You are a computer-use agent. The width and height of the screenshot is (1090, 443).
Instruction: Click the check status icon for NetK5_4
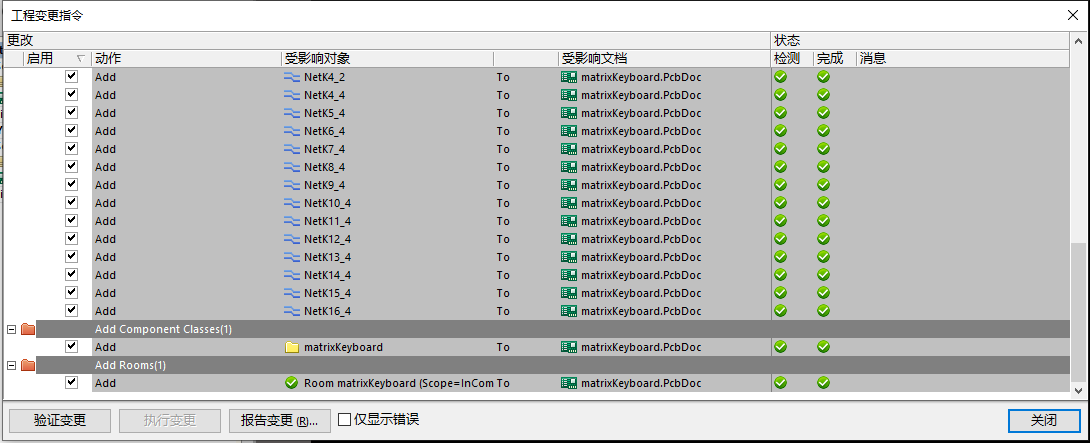coord(780,113)
